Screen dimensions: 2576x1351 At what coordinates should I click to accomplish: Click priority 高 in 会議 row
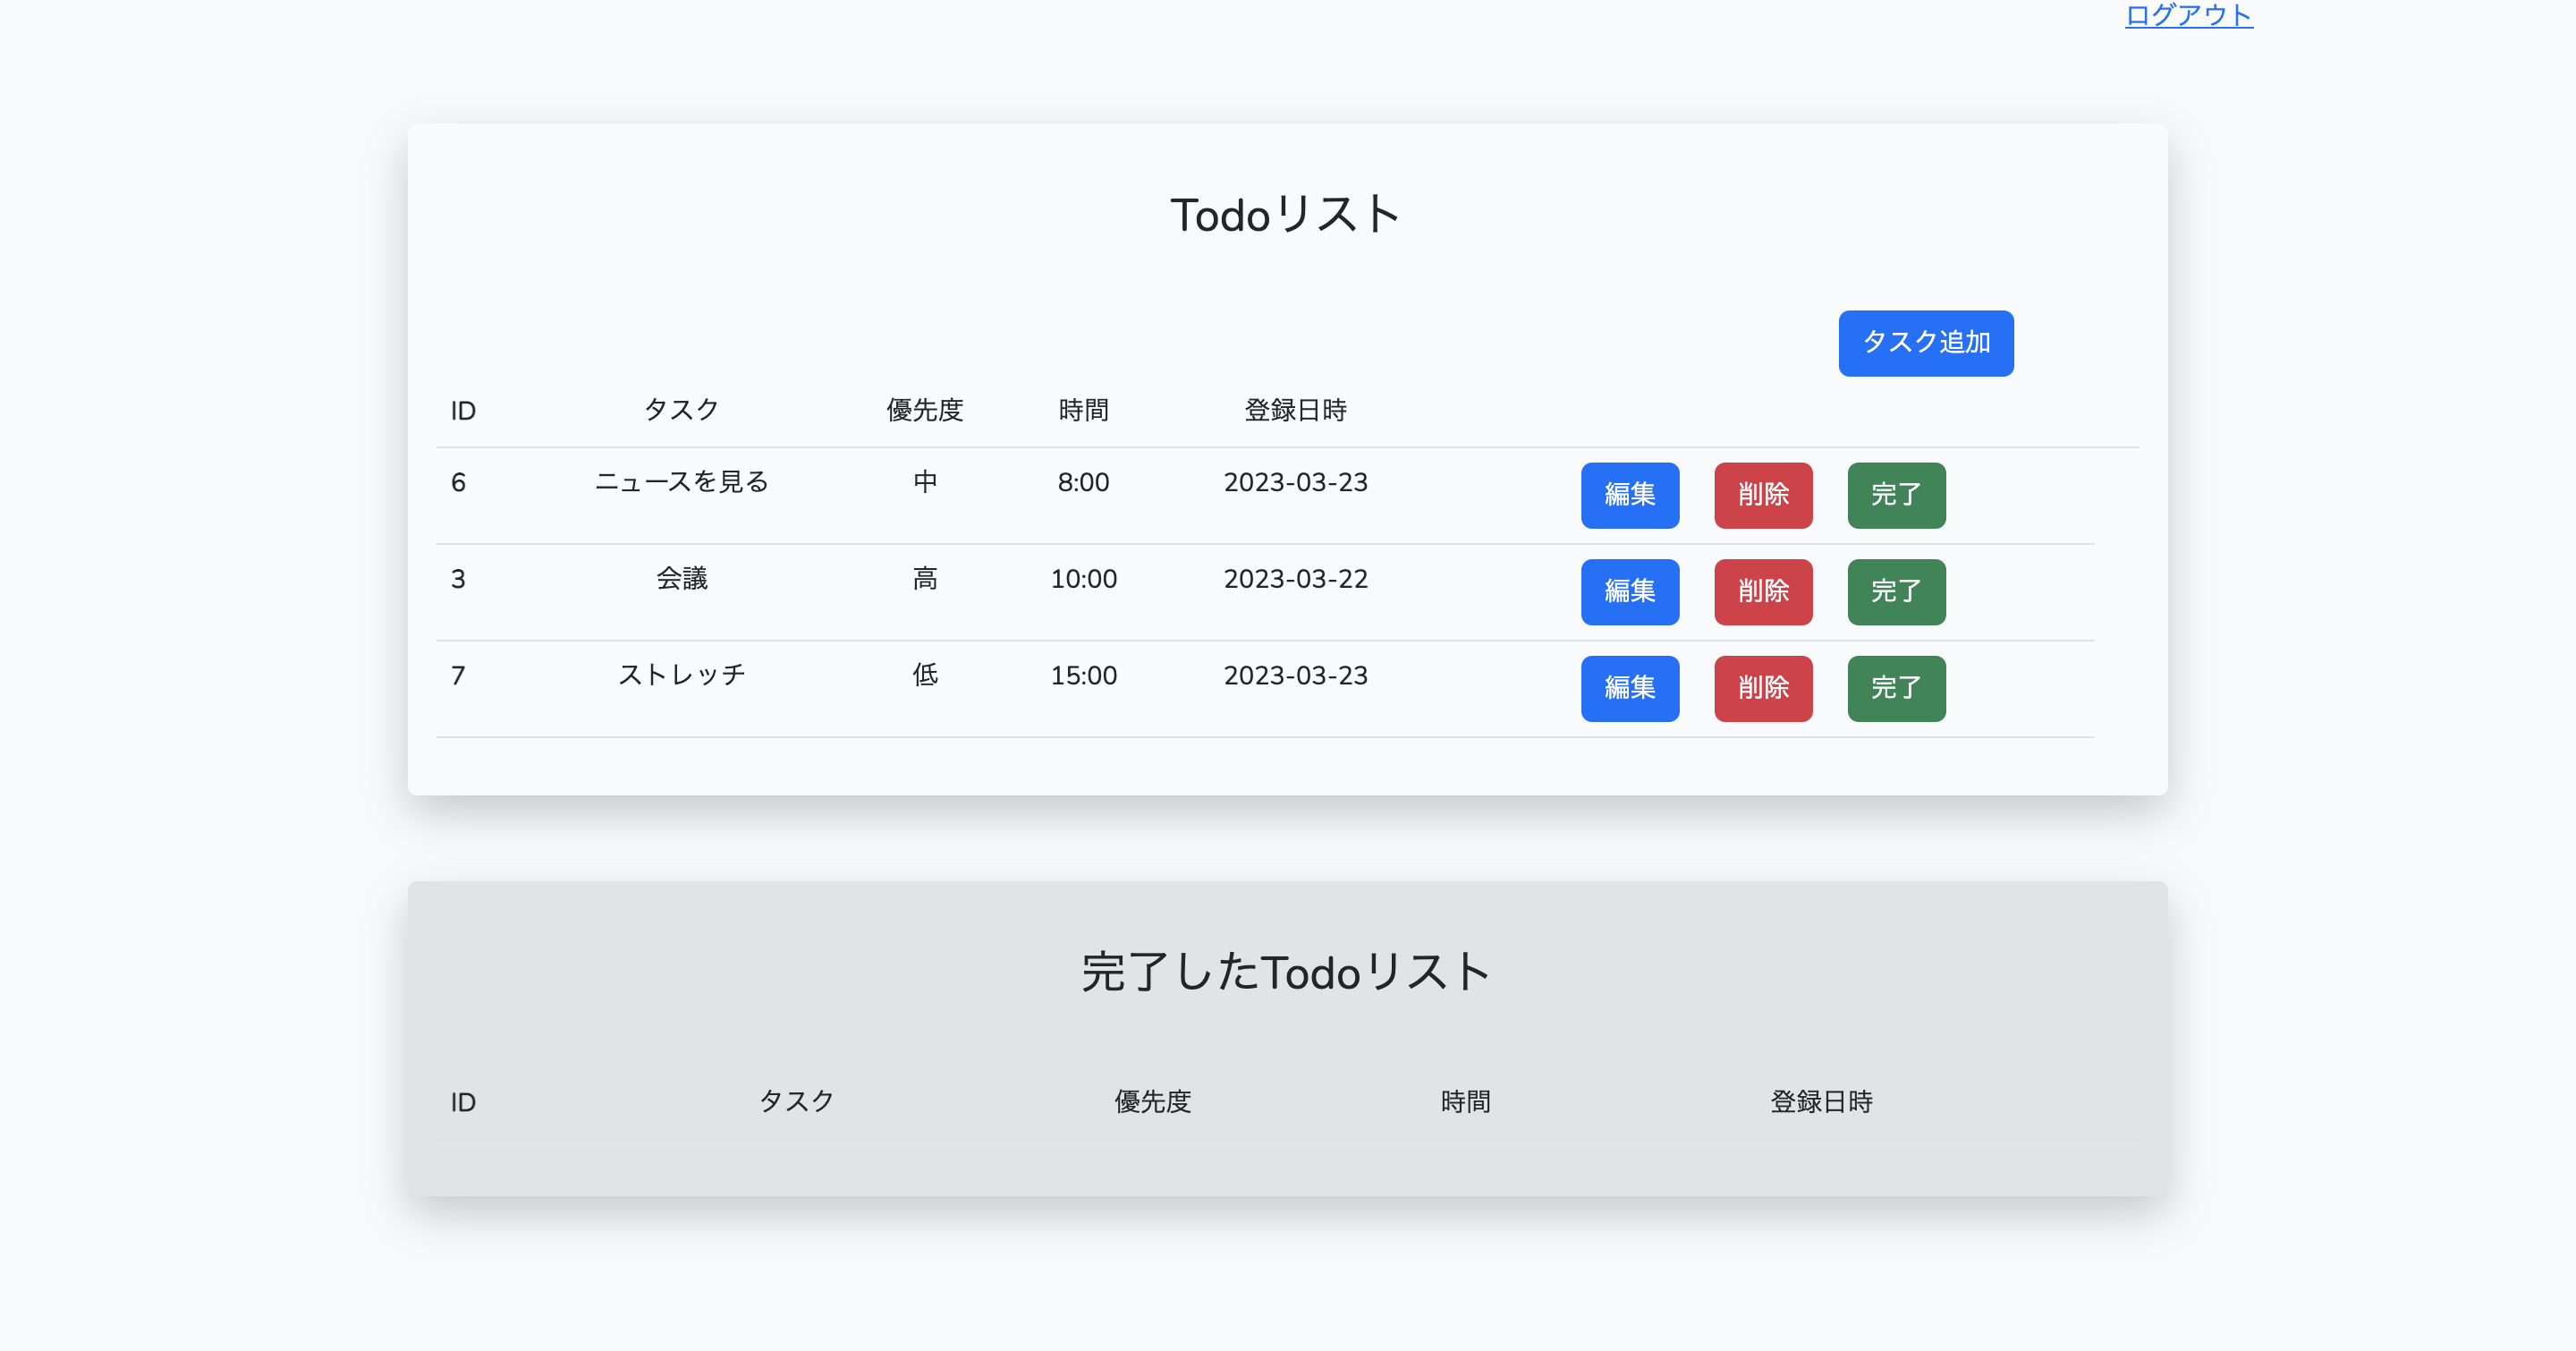pyautogui.click(x=924, y=578)
